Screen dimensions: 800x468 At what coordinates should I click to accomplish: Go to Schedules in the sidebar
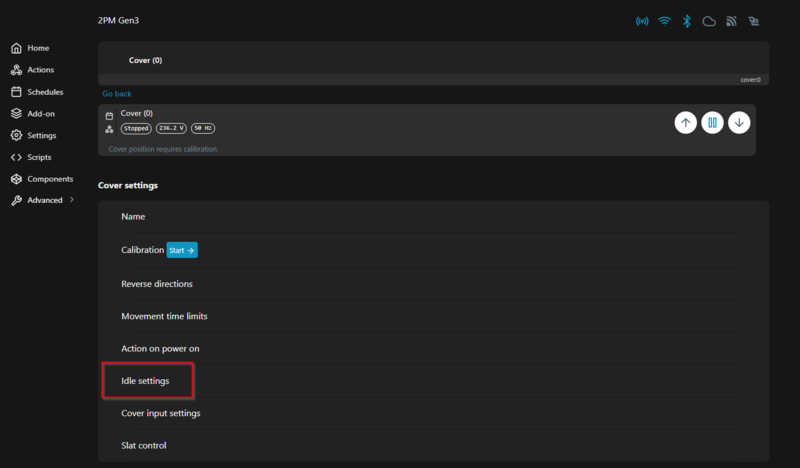click(45, 92)
